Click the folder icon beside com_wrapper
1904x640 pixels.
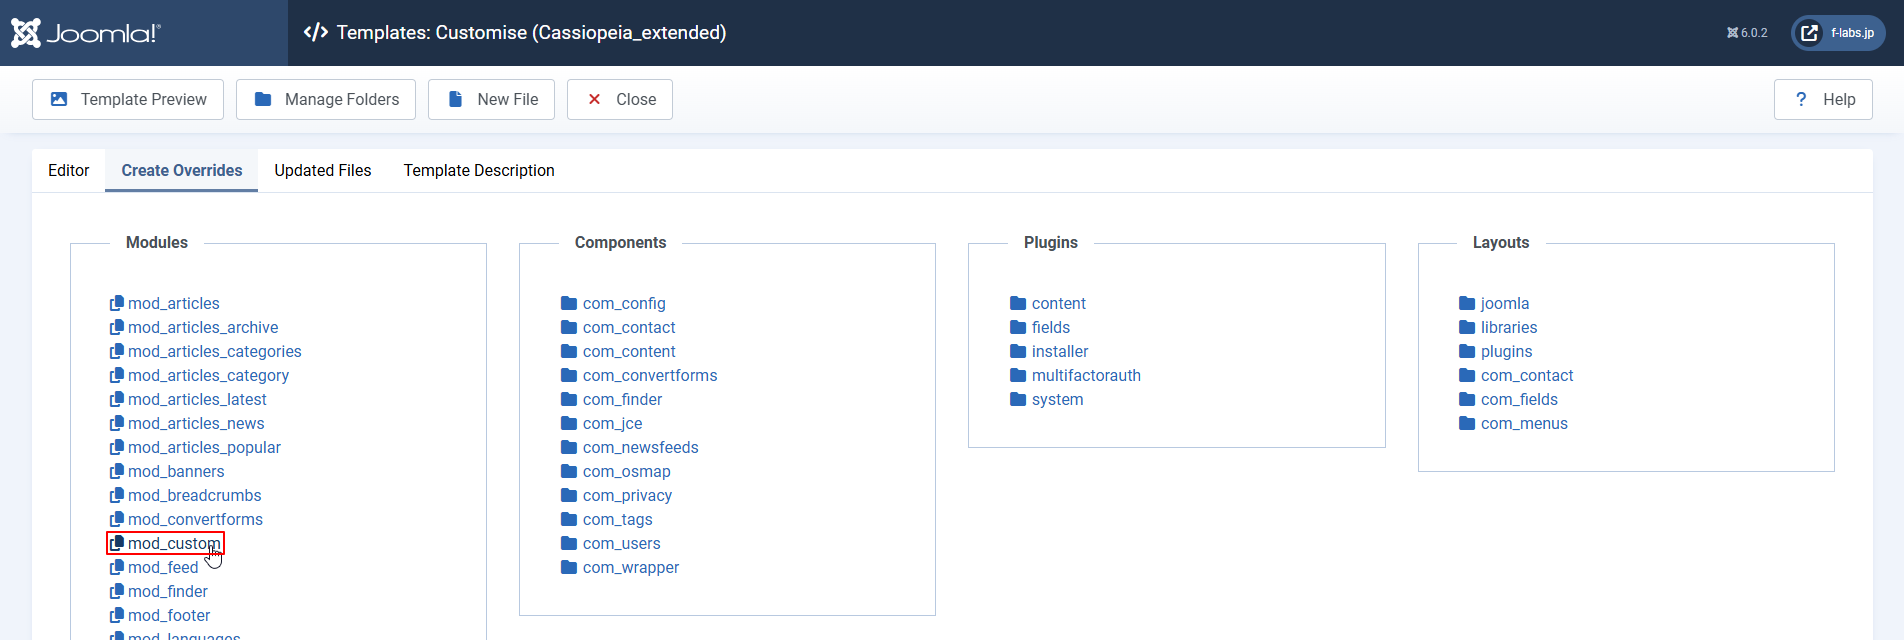click(569, 567)
